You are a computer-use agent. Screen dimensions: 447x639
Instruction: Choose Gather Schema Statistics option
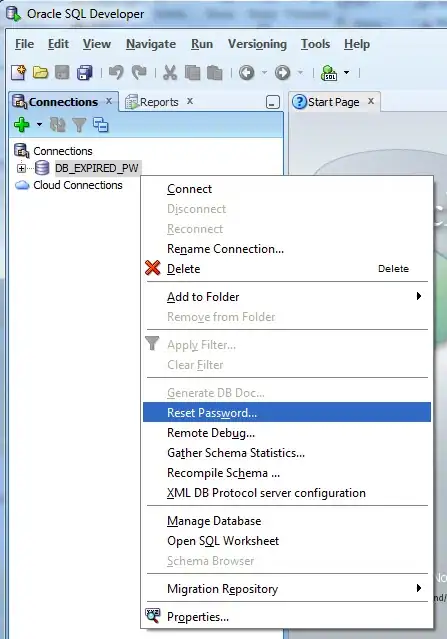click(287, 453)
